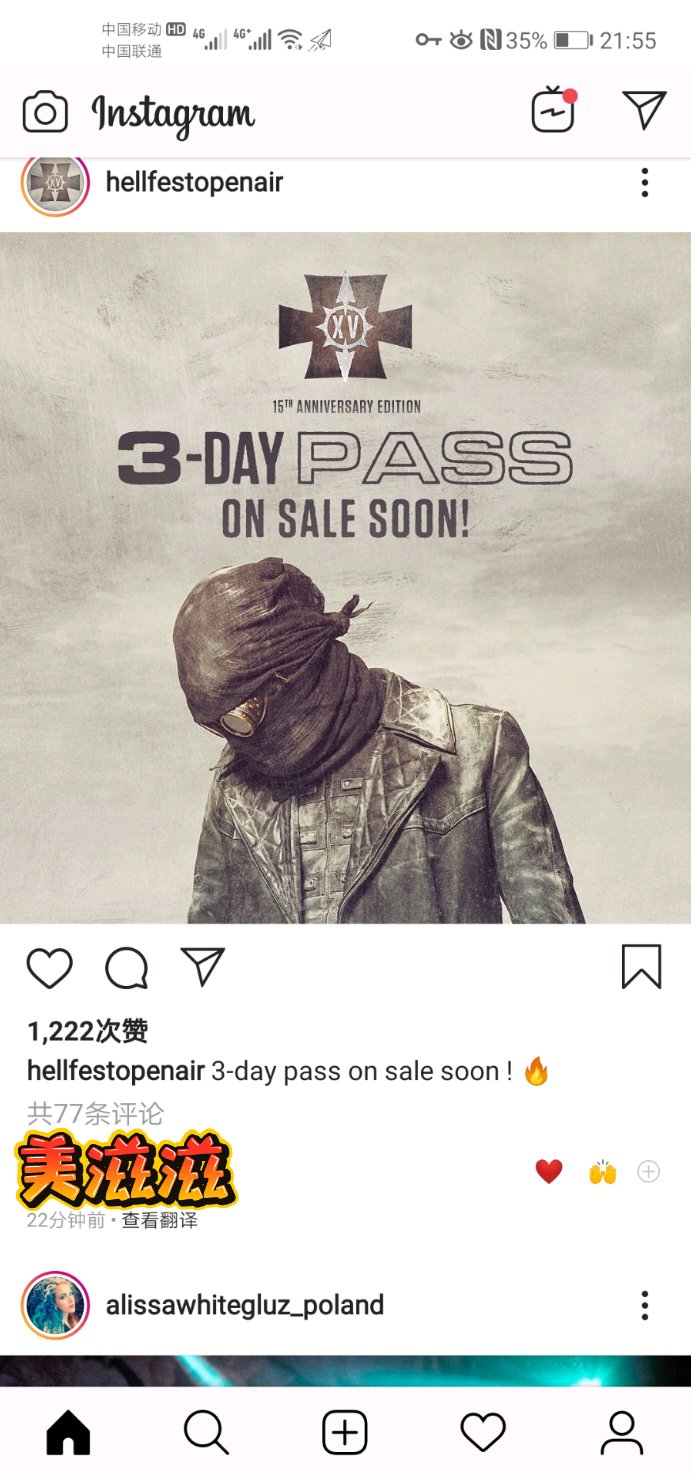The height and width of the screenshot is (1479, 691).
Task: Open IGTV from the top bar
Action: coord(554,110)
